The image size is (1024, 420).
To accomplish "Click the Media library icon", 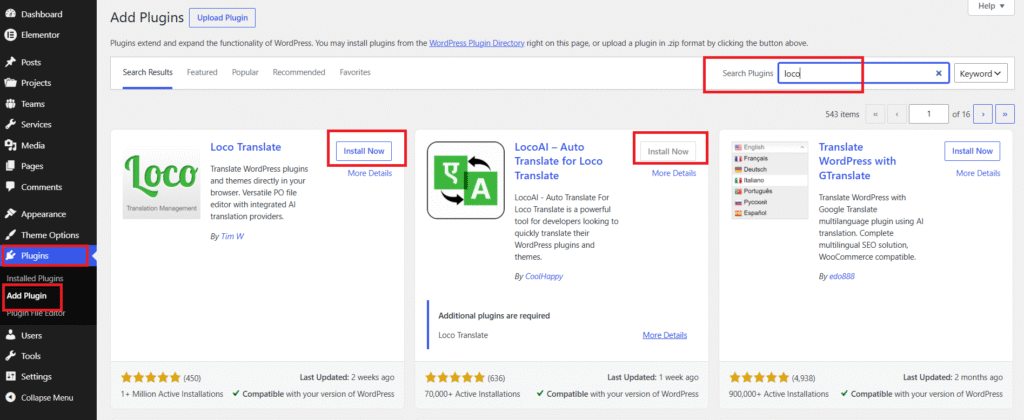I will pos(10,145).
